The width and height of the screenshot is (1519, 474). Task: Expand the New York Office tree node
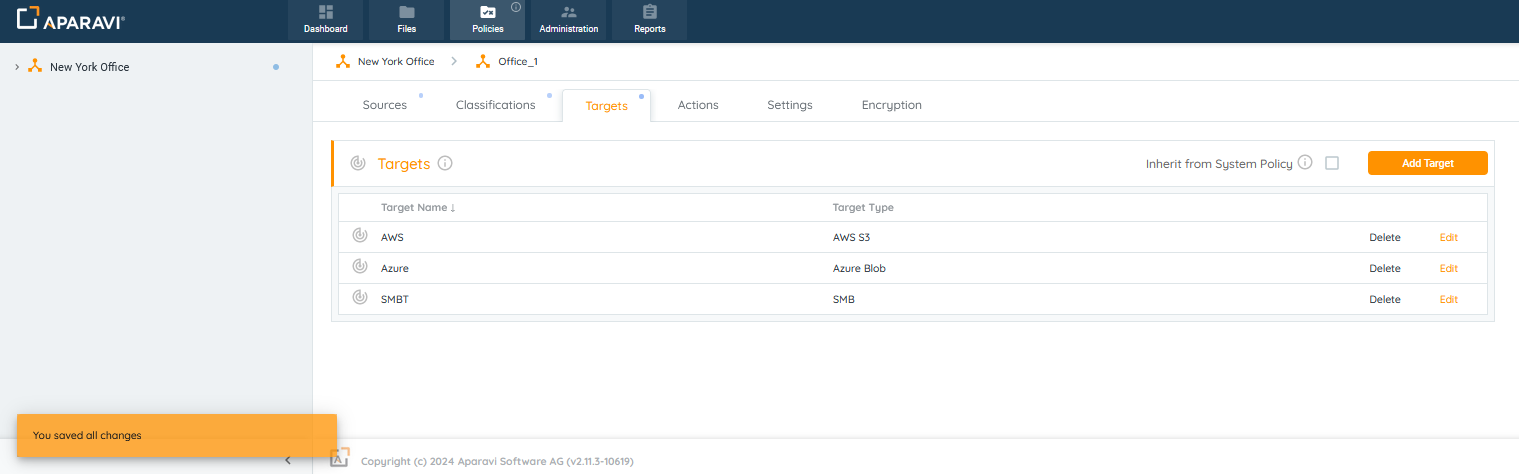click(17, 67)
